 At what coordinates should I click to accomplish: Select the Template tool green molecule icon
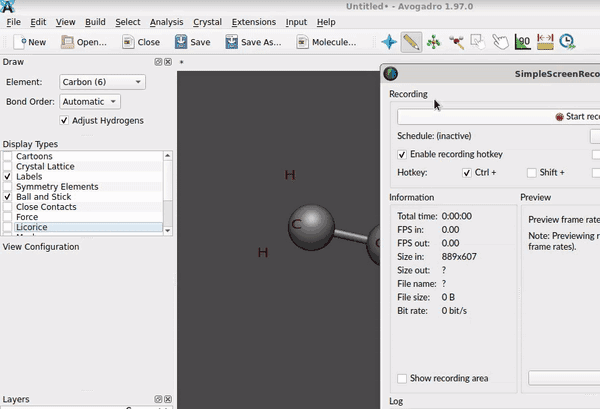click(x=434, y=42)
